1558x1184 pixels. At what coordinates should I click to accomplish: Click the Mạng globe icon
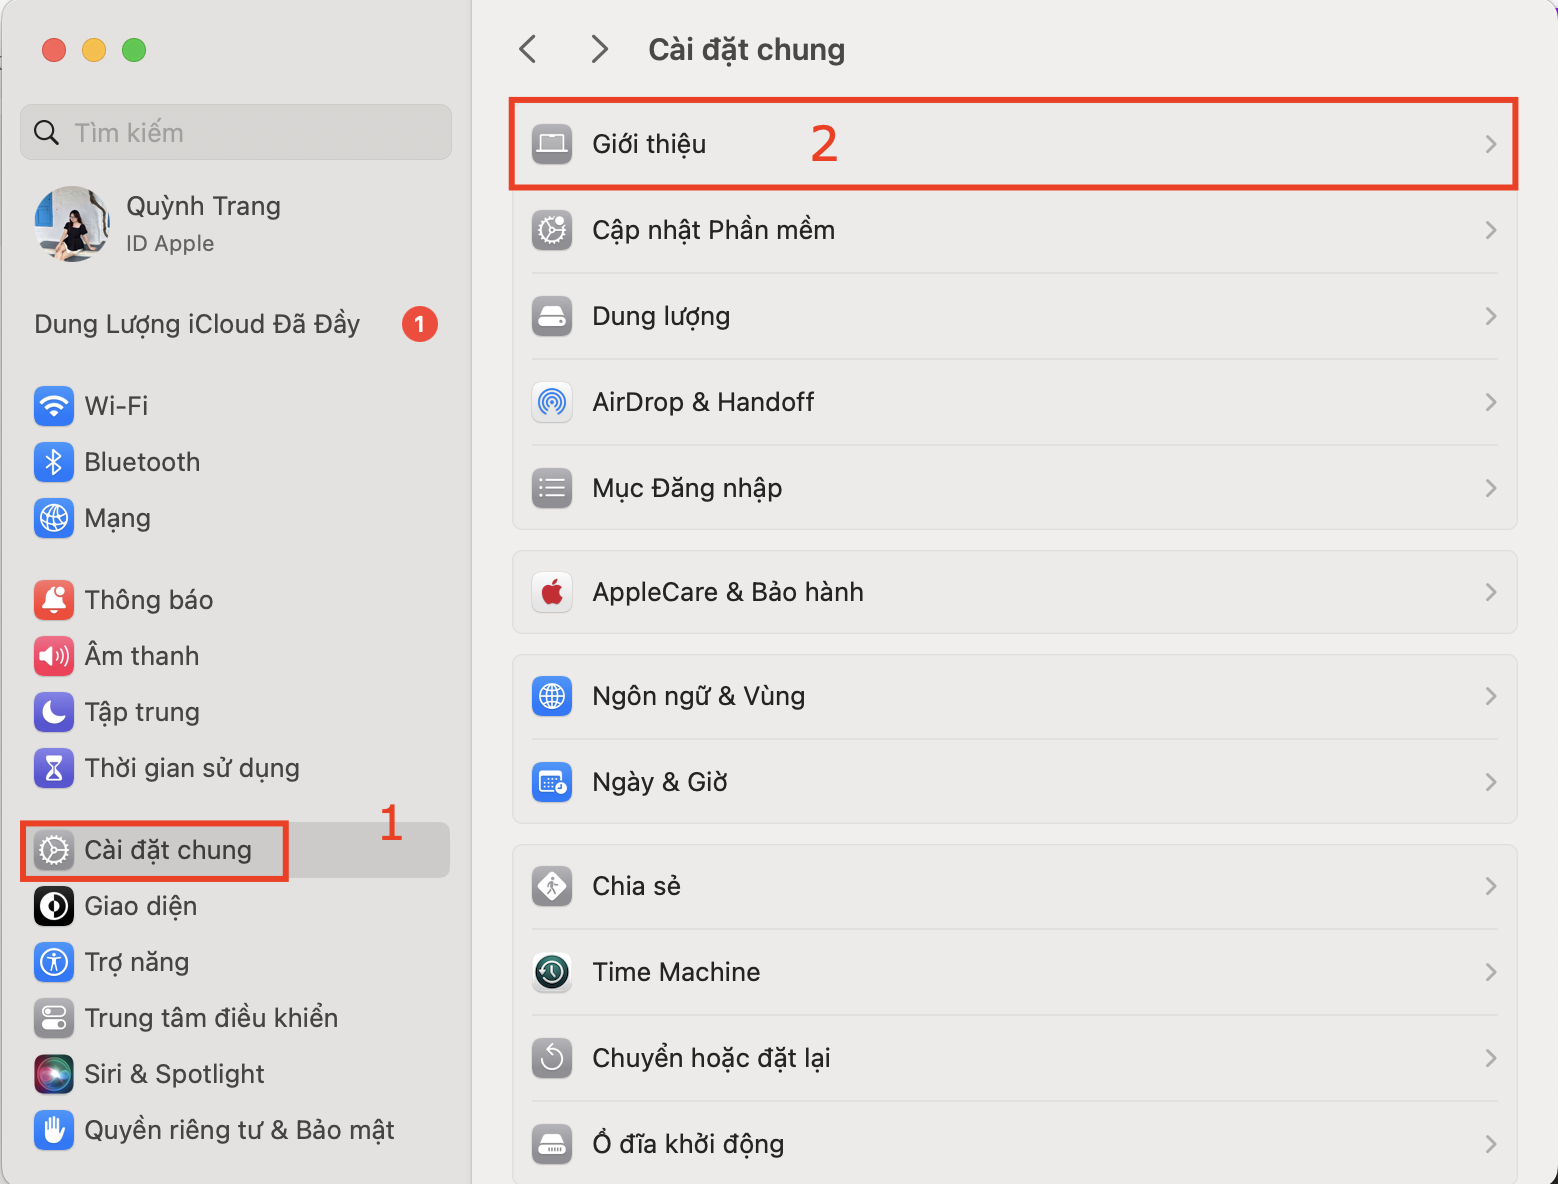(54, 518)
